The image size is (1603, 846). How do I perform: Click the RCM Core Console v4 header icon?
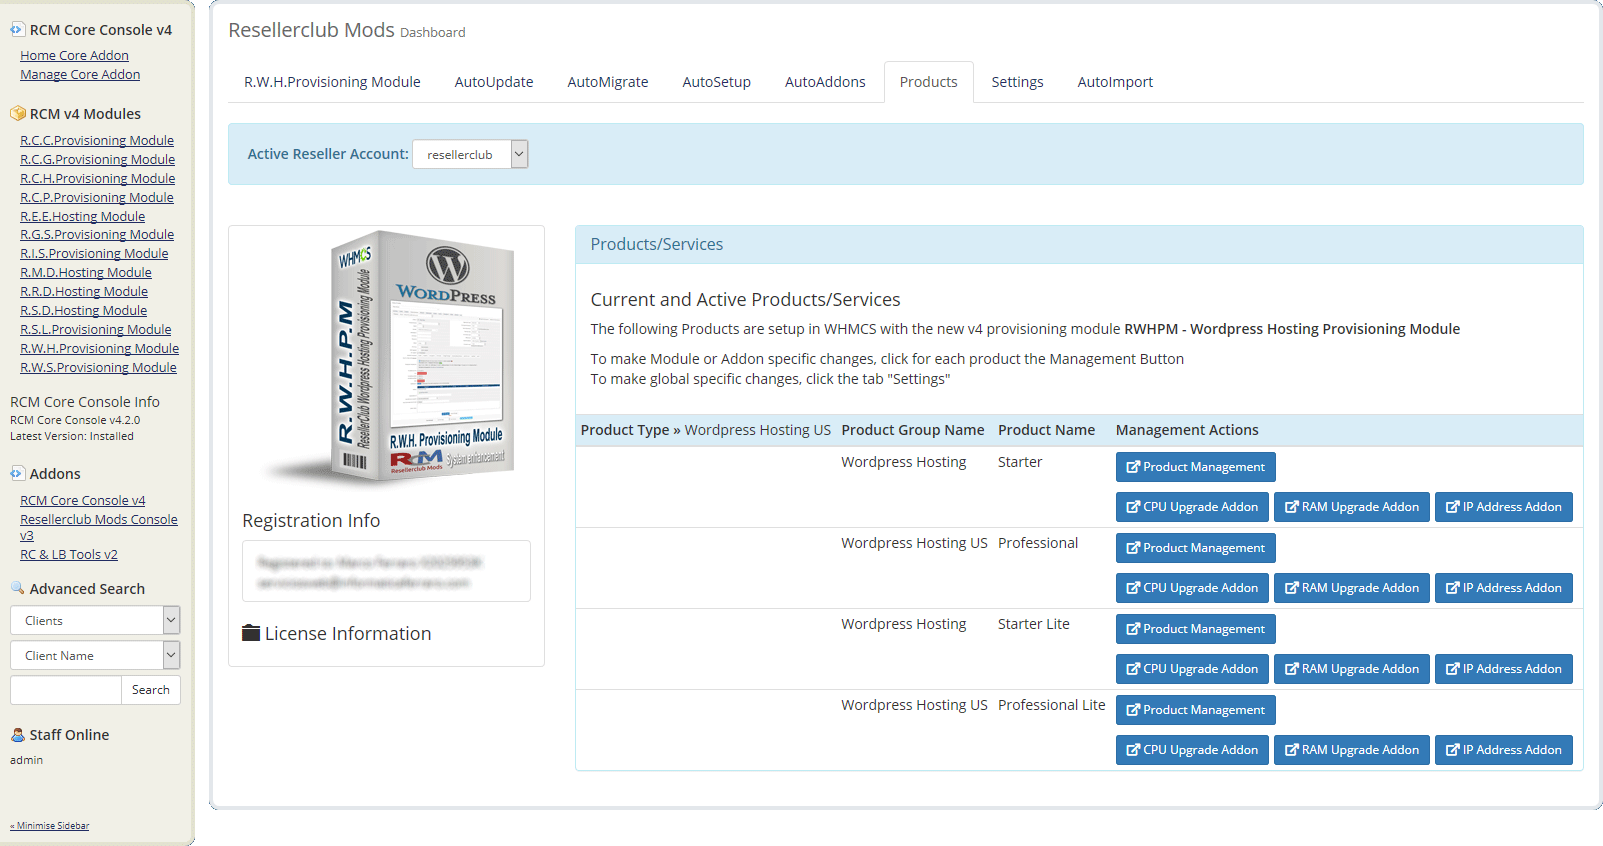[17, 30]
